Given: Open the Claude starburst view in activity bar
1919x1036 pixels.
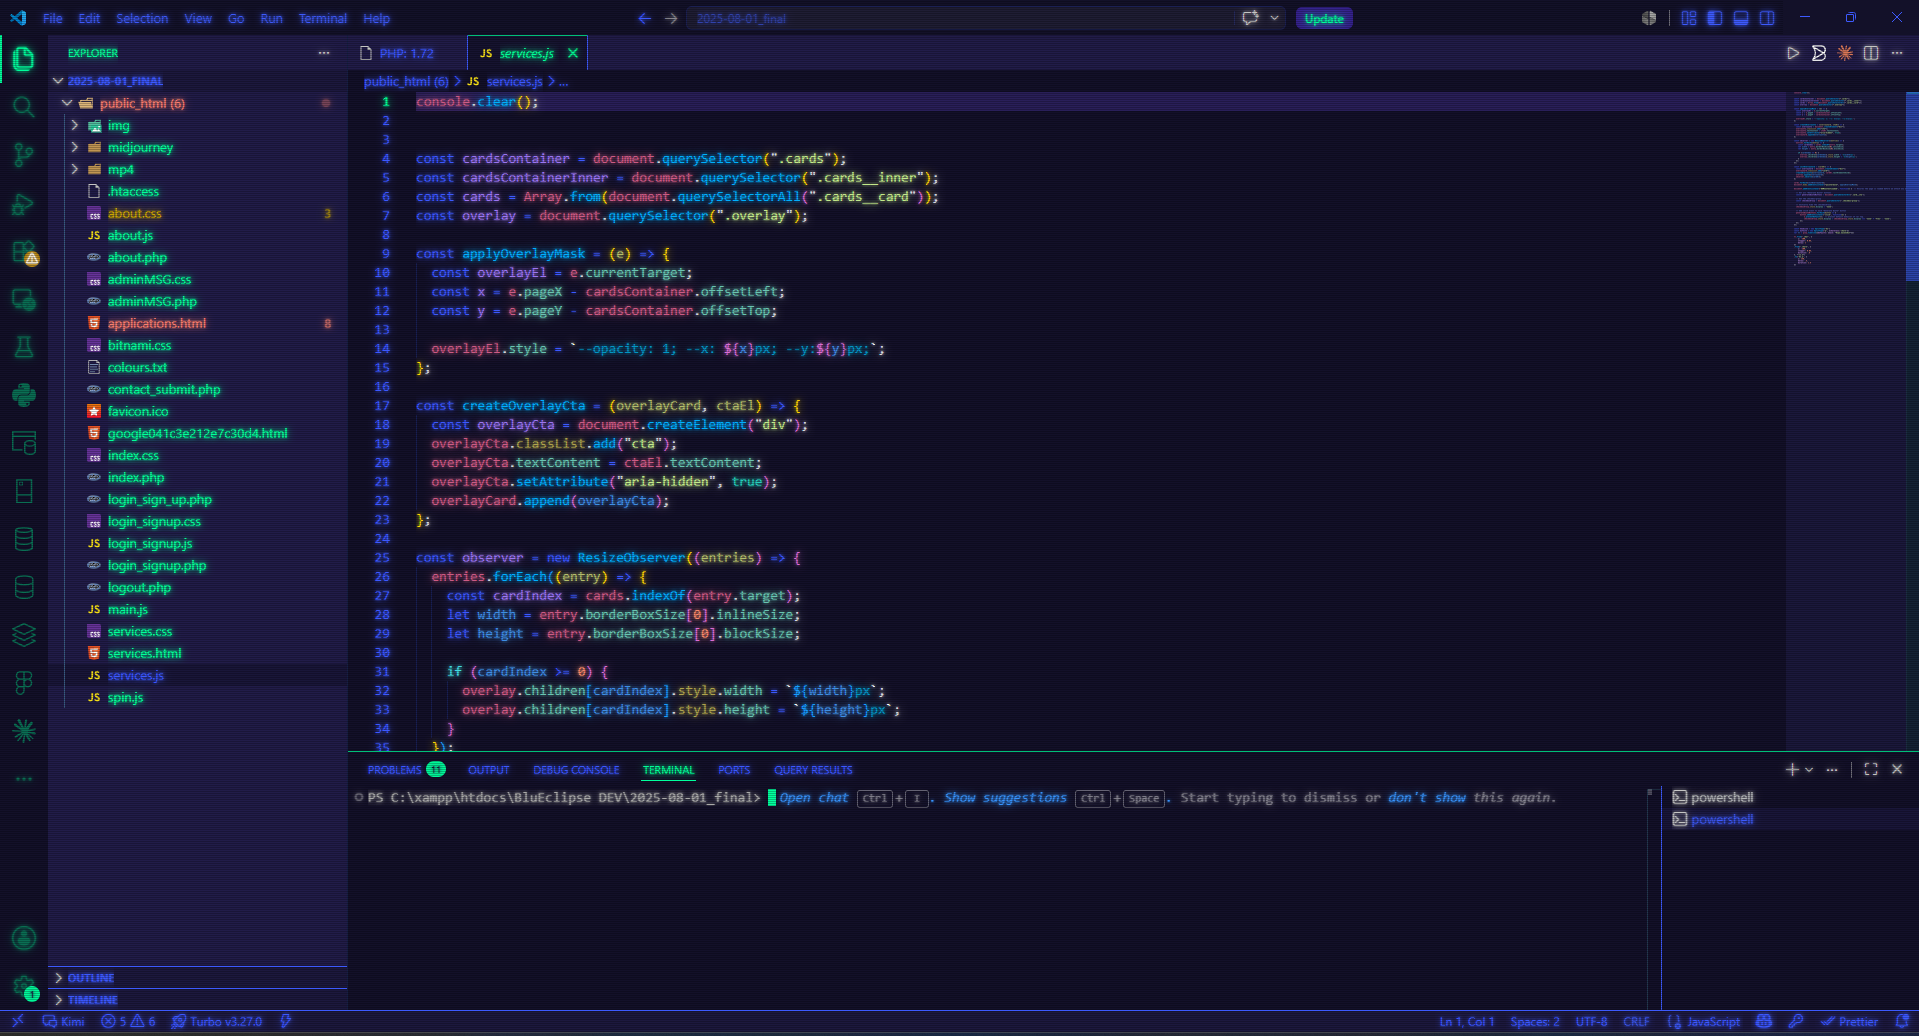Looking at the screenshot, I should click(x=23, y=731).
